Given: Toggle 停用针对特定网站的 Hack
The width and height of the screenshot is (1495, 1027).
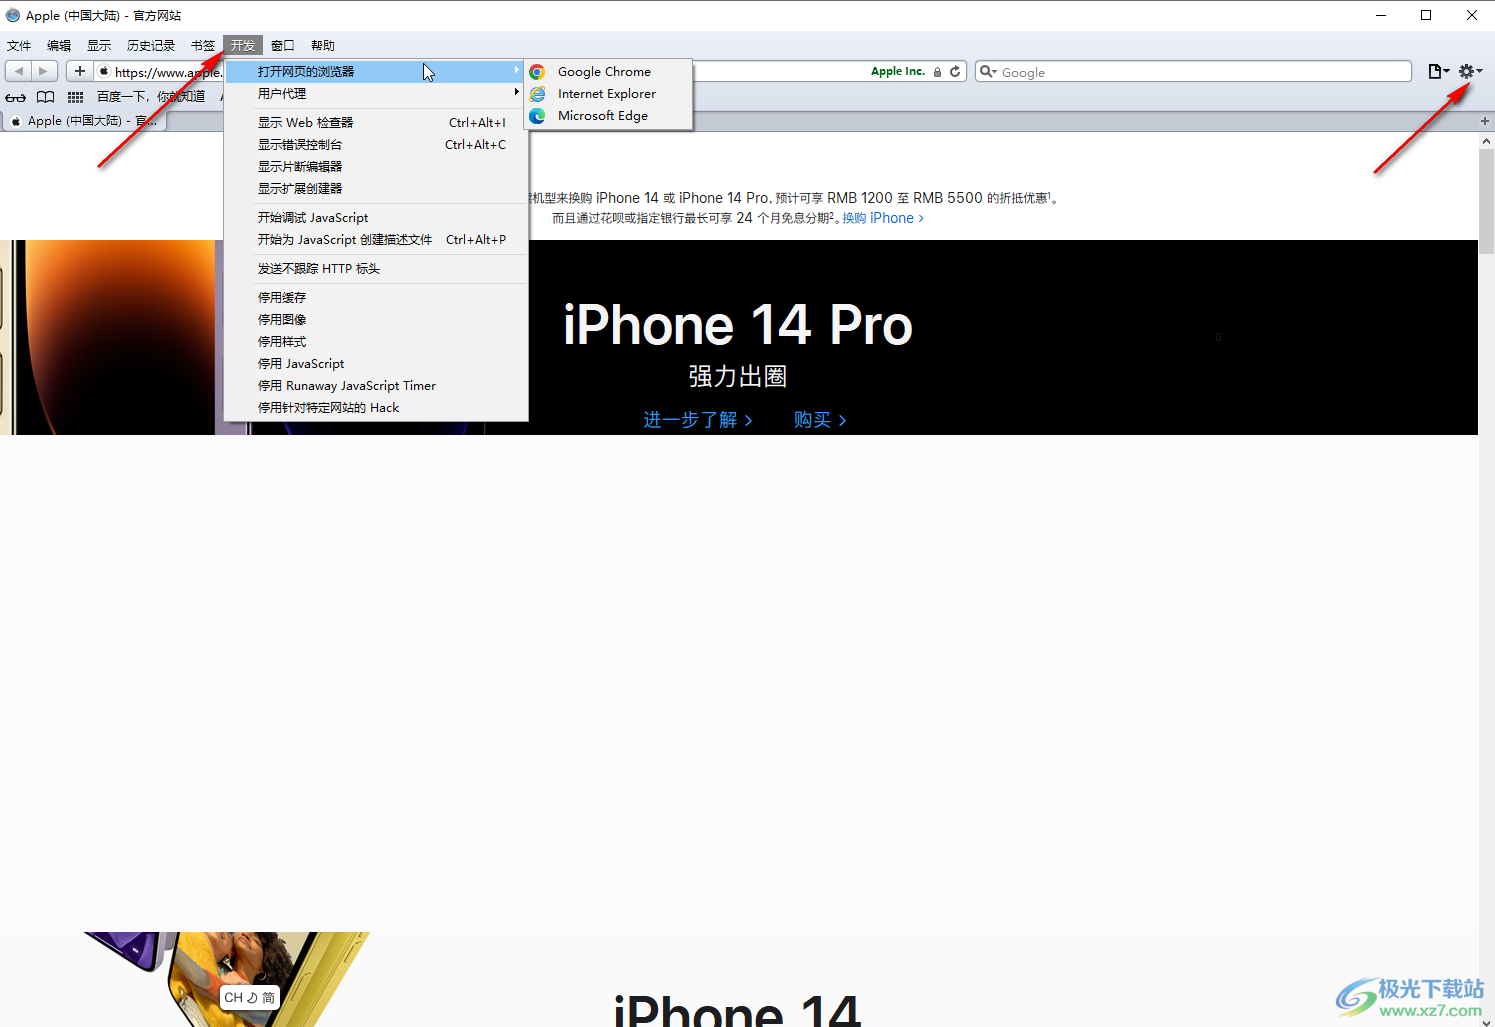Looking at the screenshot, I should tap(375, 408).
